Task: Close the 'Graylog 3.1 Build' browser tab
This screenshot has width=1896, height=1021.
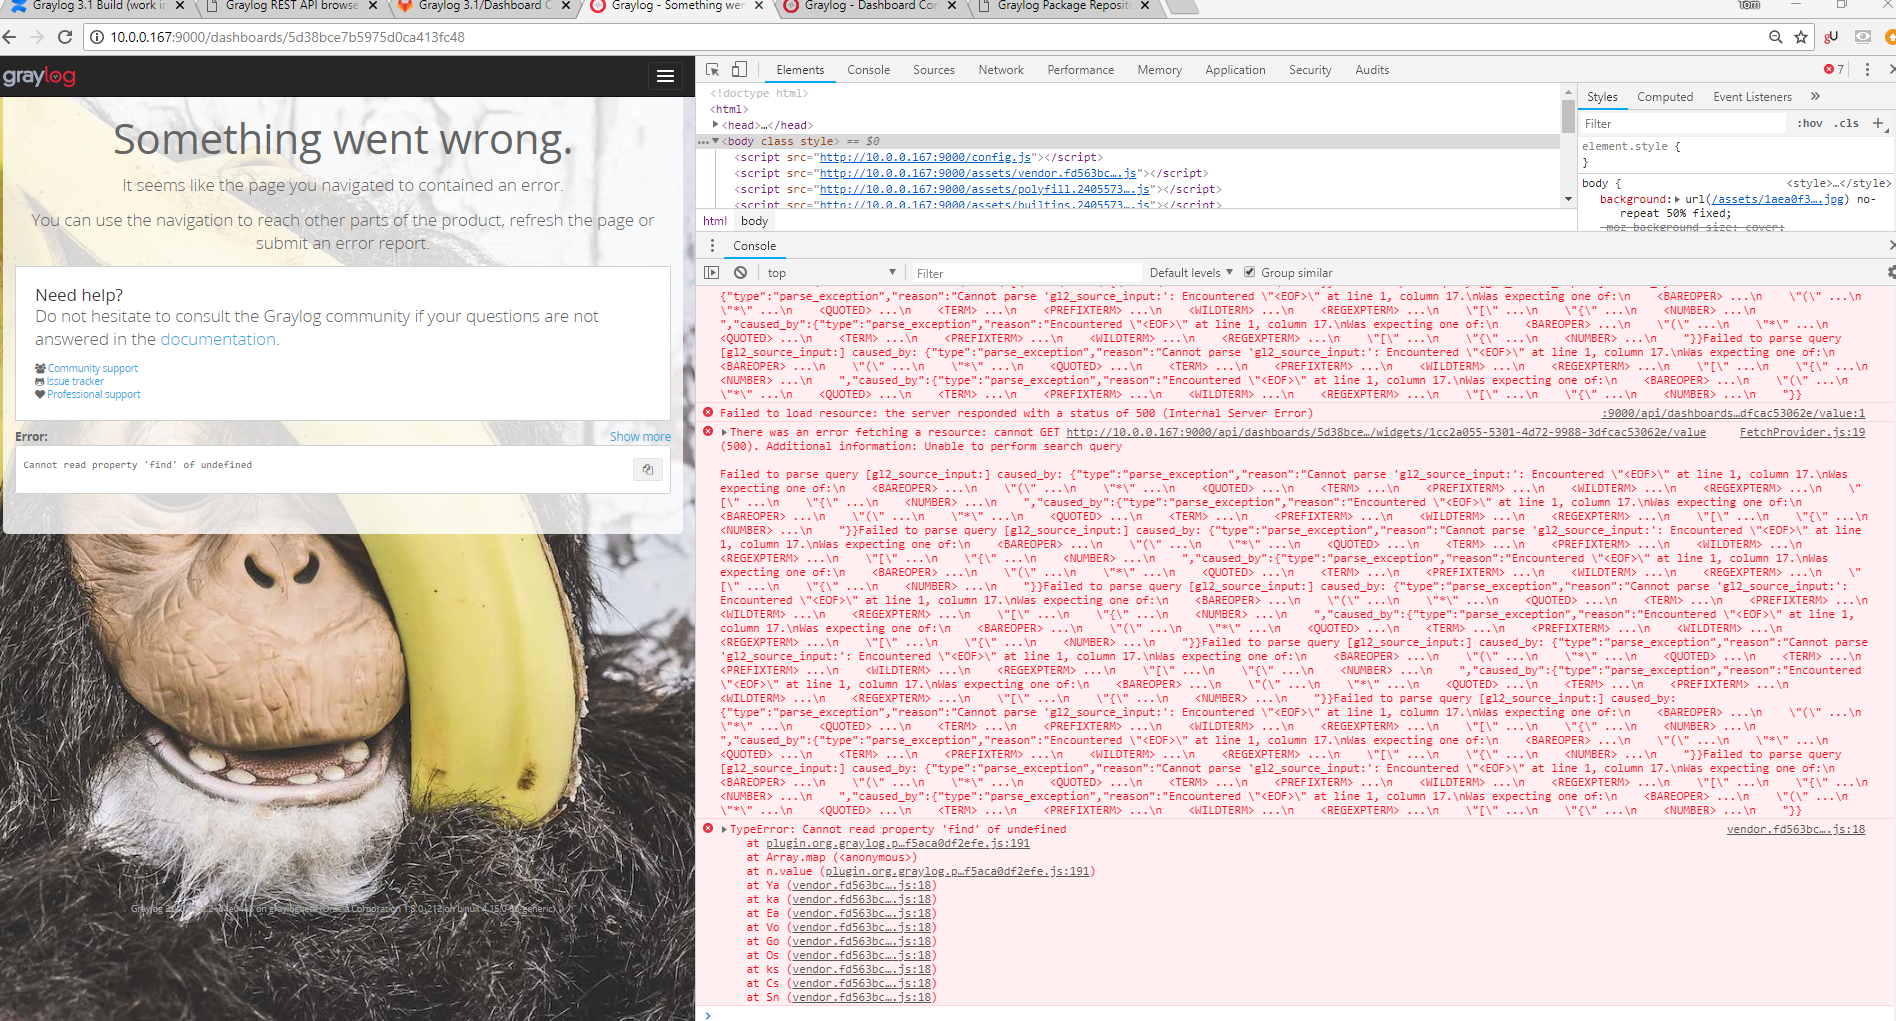Action: pos(180,6)
